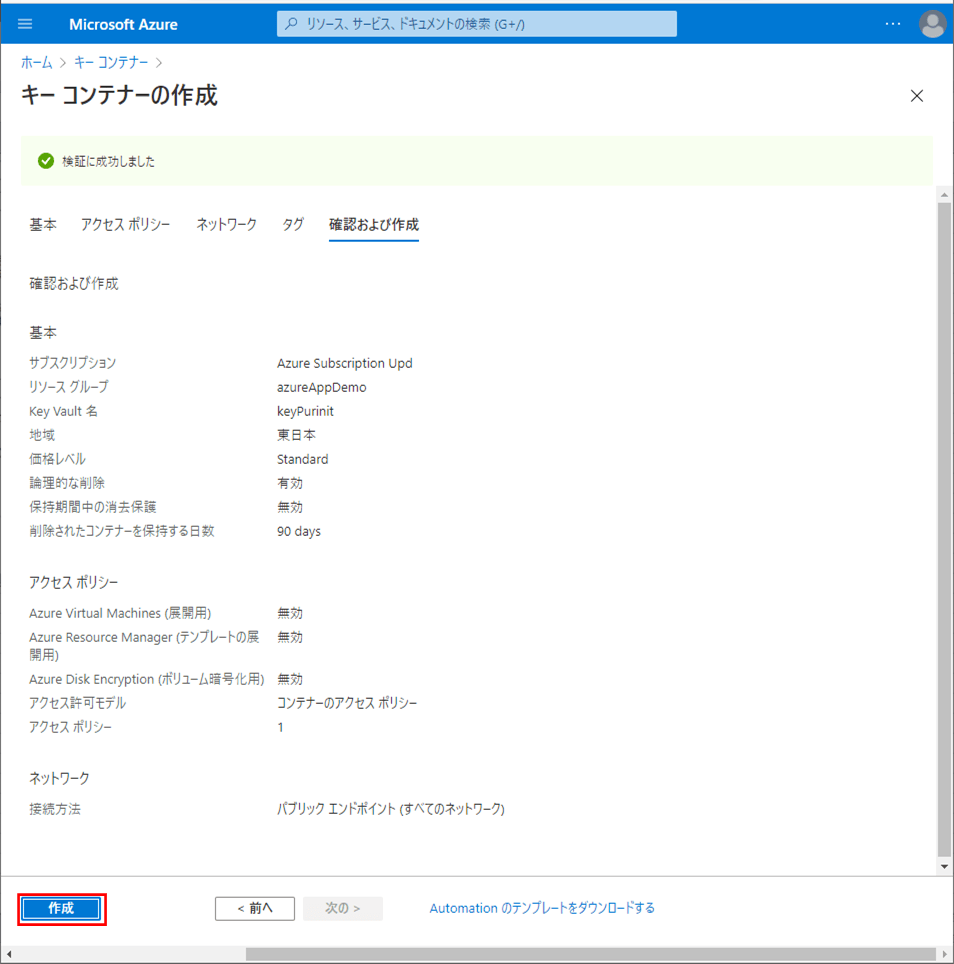Click the Key Vault name keyPurinit
954x964 pixels.
(x=305, y=411)
